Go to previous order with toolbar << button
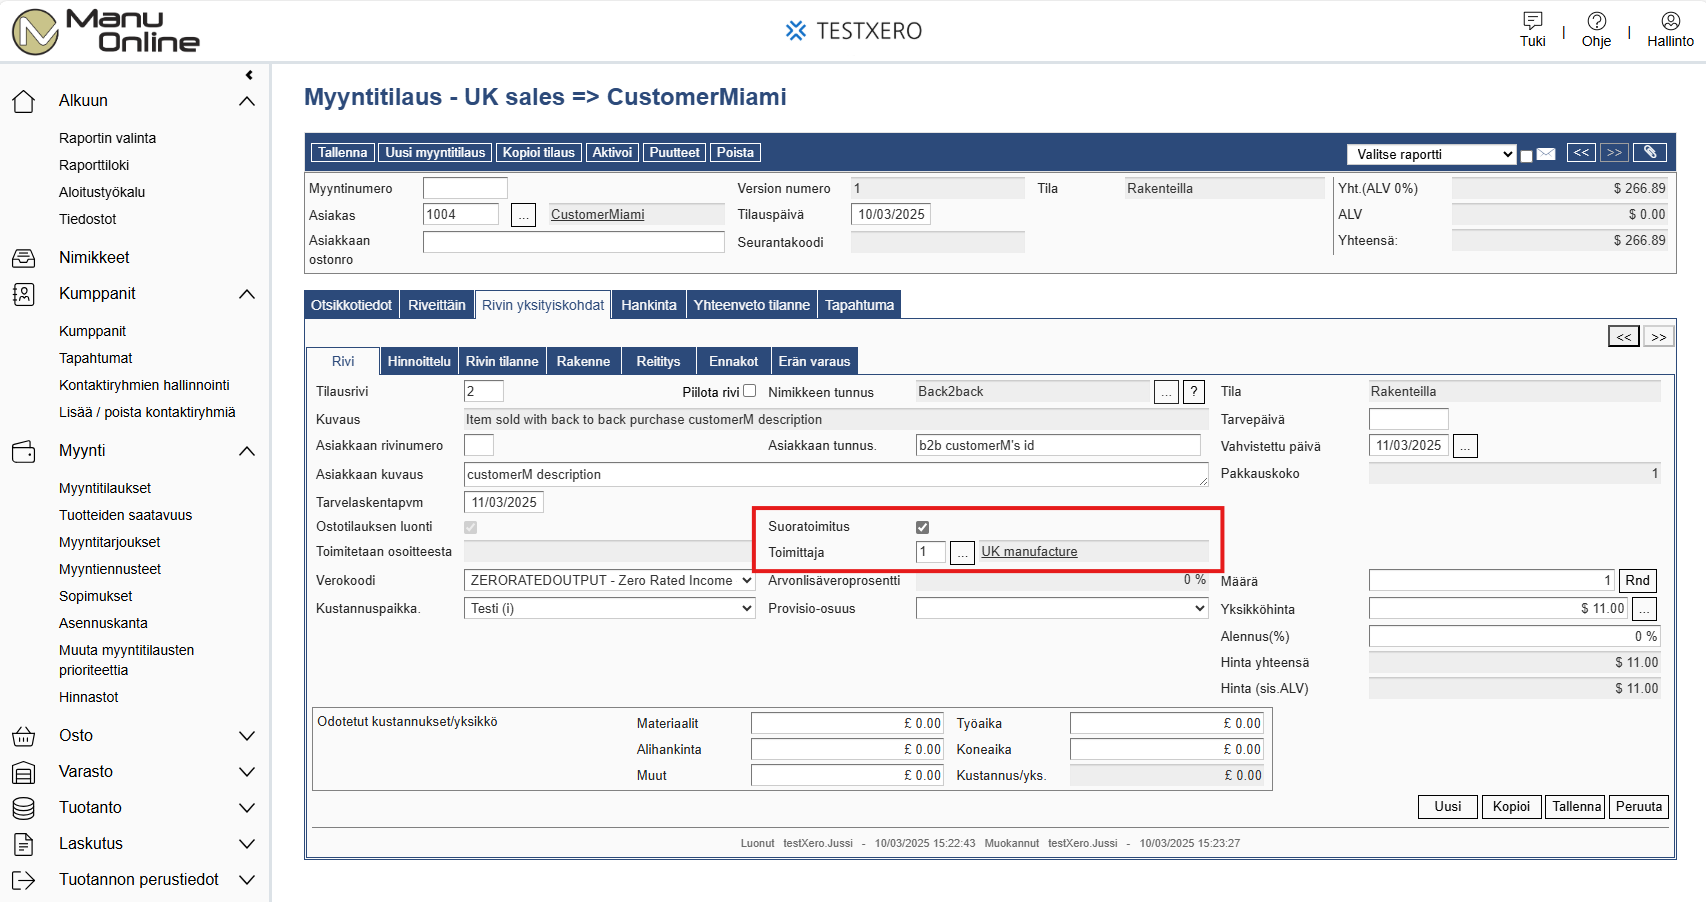The image size is (1706, 902). (x=1581, y=153)
